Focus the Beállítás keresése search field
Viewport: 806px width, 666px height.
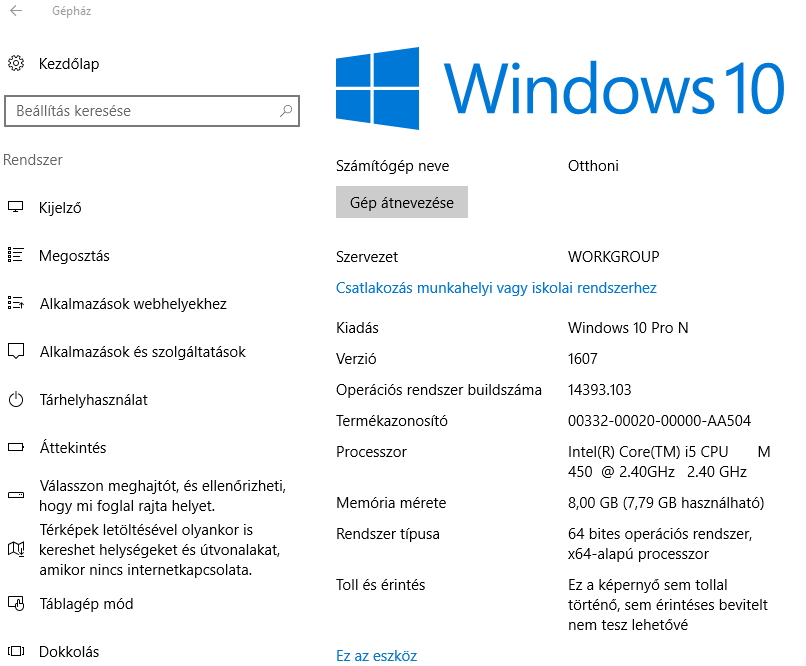point(152,110)
